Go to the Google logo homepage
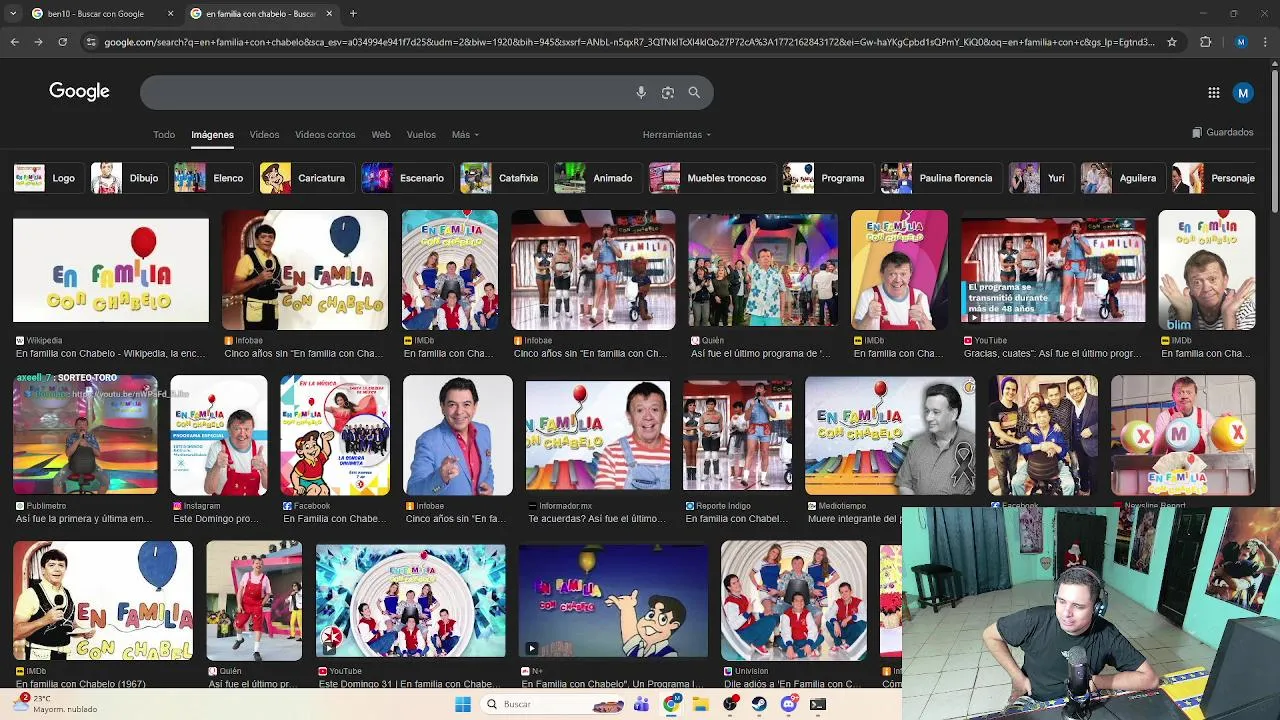This screenshot has height=720, width=1280. pyautogui.click(x=79, y=92)
